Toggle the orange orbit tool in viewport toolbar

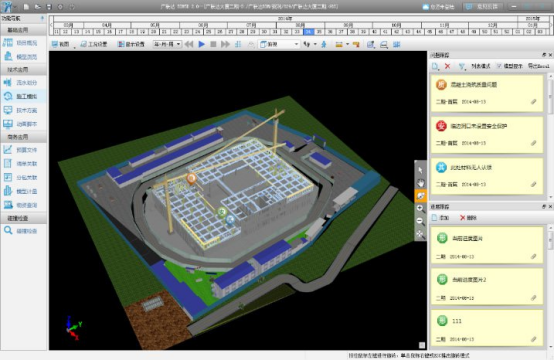420,196
